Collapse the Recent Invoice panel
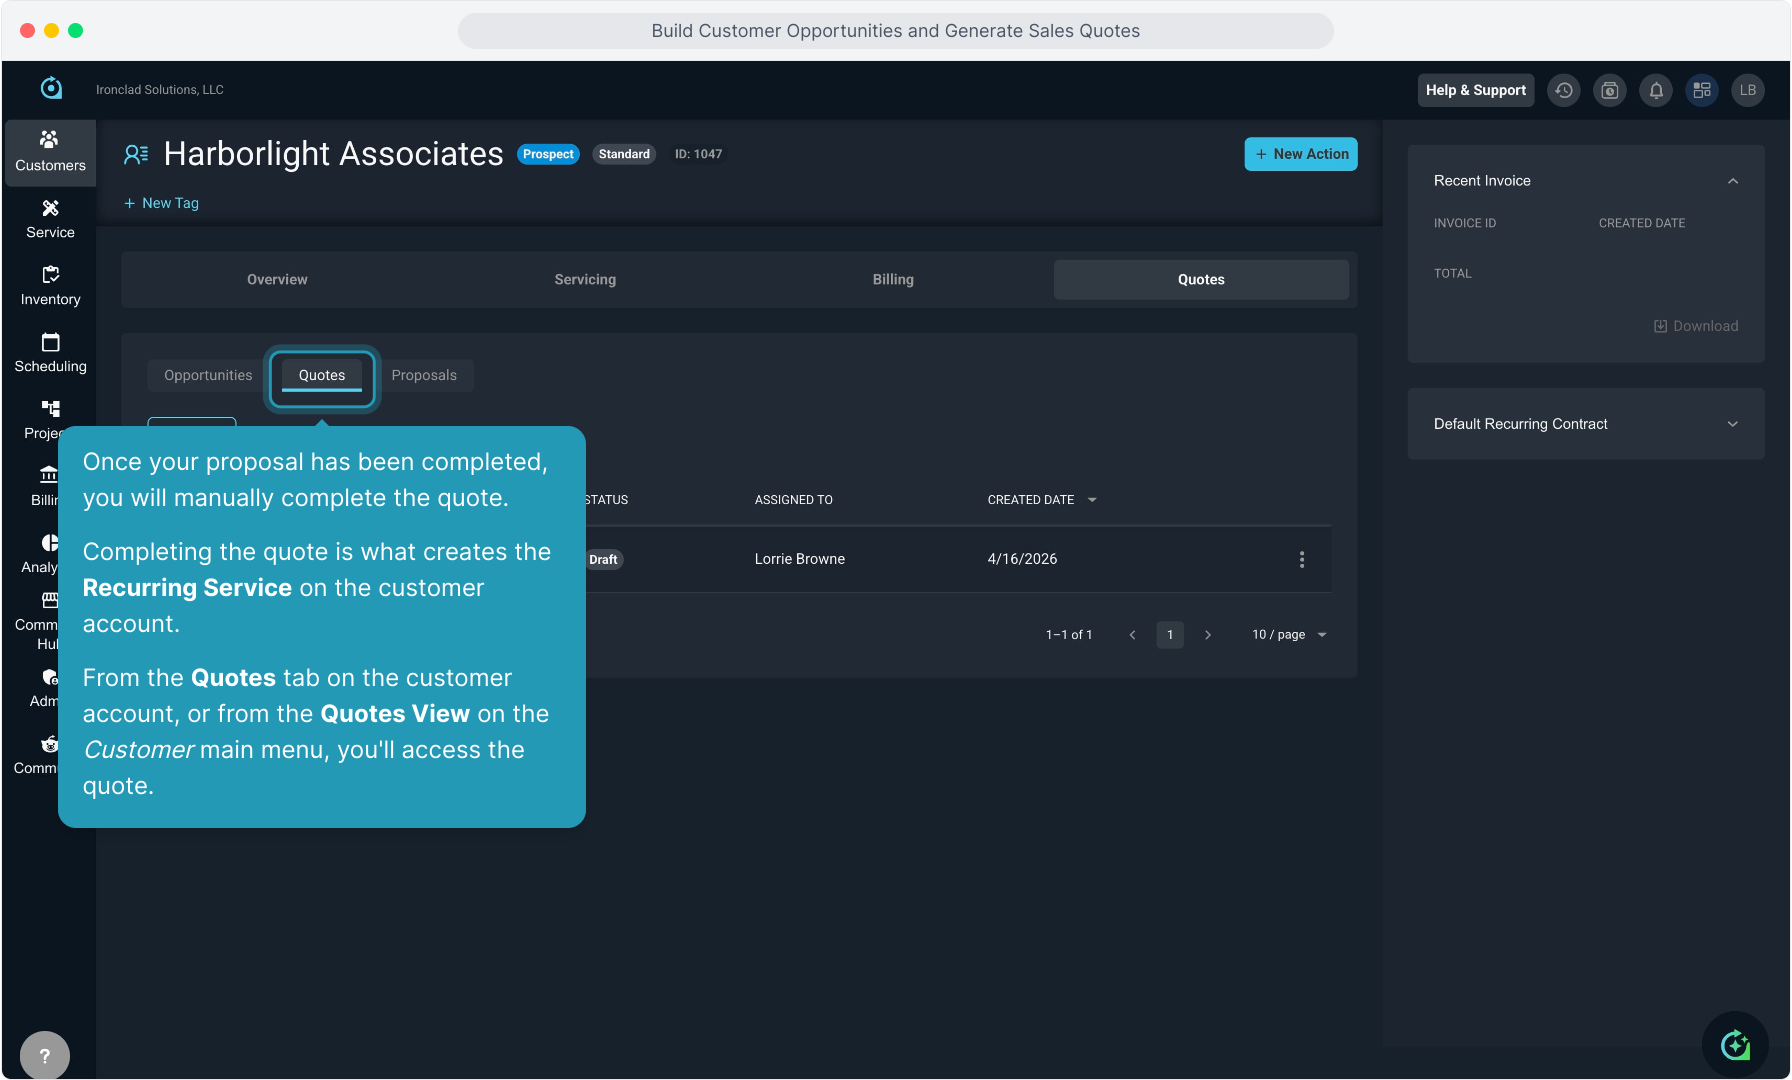 (1732, 181)
